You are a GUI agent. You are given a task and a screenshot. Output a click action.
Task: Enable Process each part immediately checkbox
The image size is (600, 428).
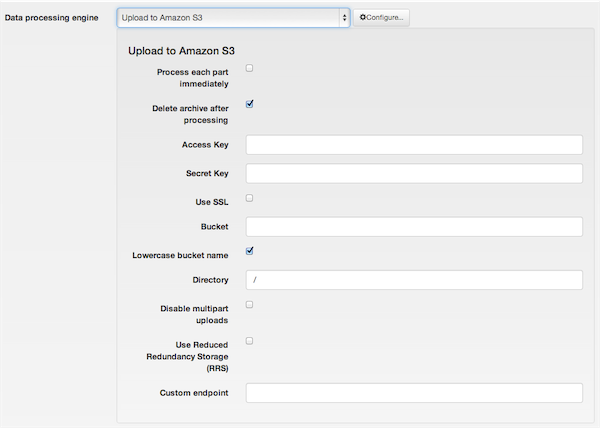(x=249, y=68)
